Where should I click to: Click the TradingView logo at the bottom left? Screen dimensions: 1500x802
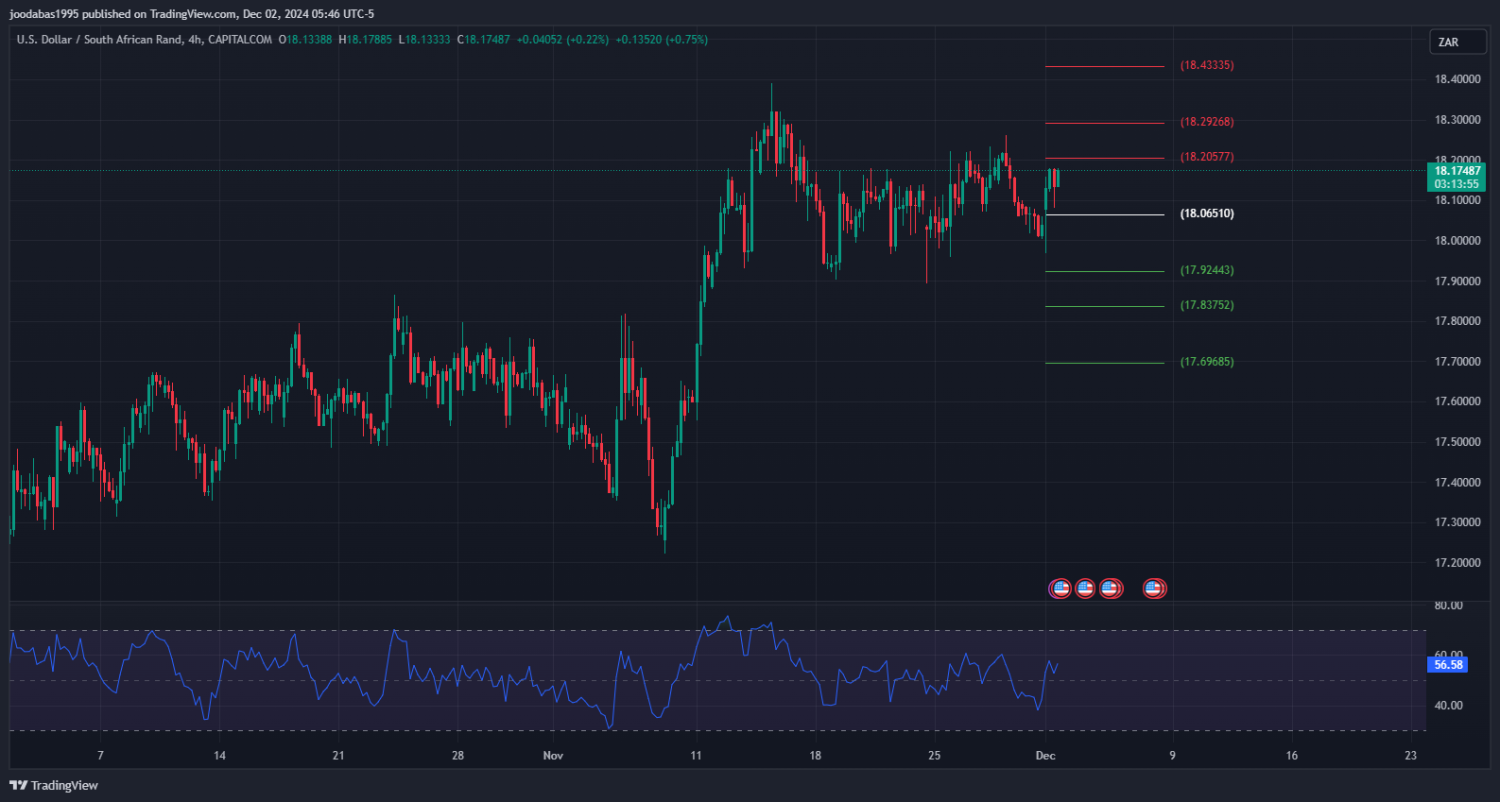55,785
